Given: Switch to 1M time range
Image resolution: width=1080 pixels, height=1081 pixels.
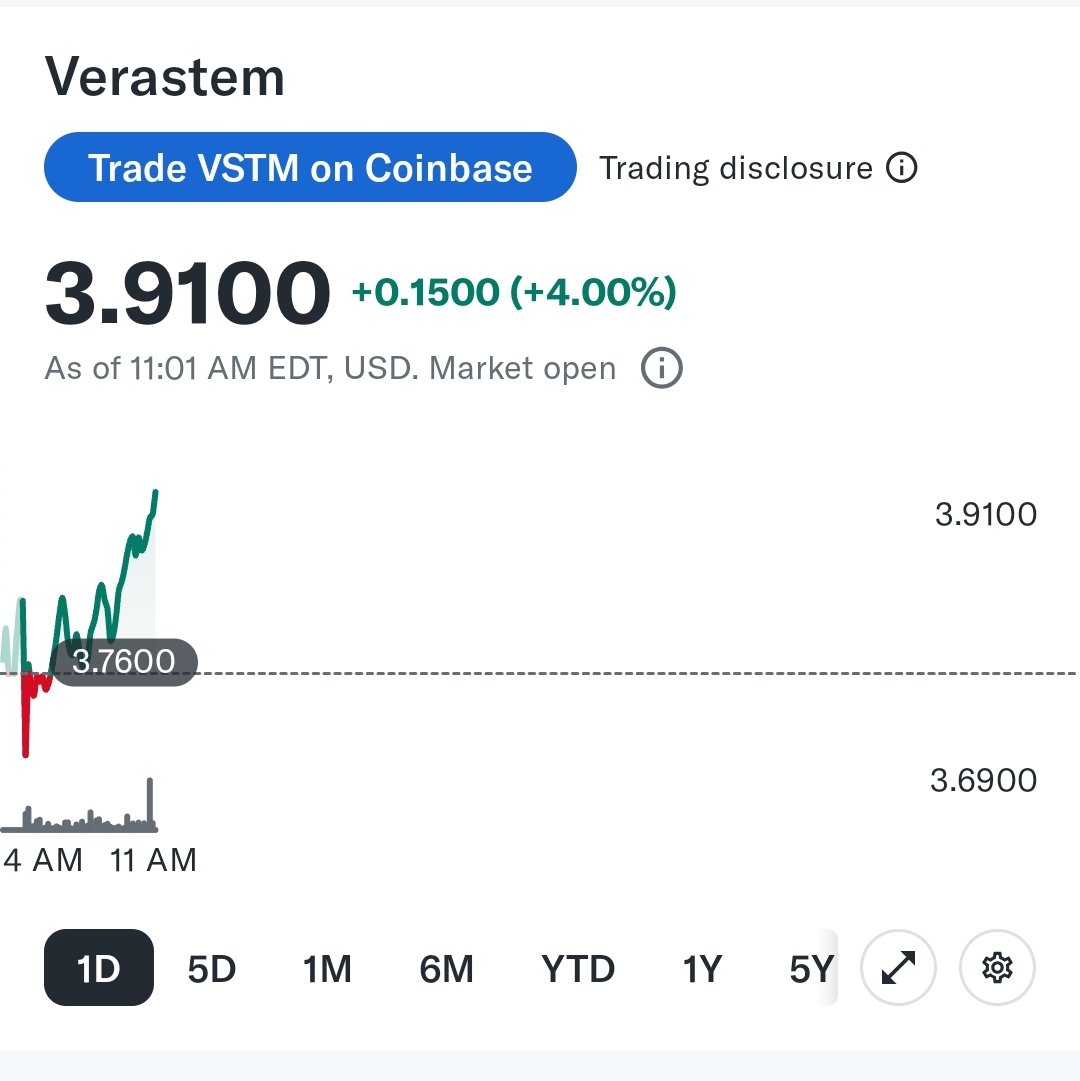Looking at the screenshot, I should (327, 969).
